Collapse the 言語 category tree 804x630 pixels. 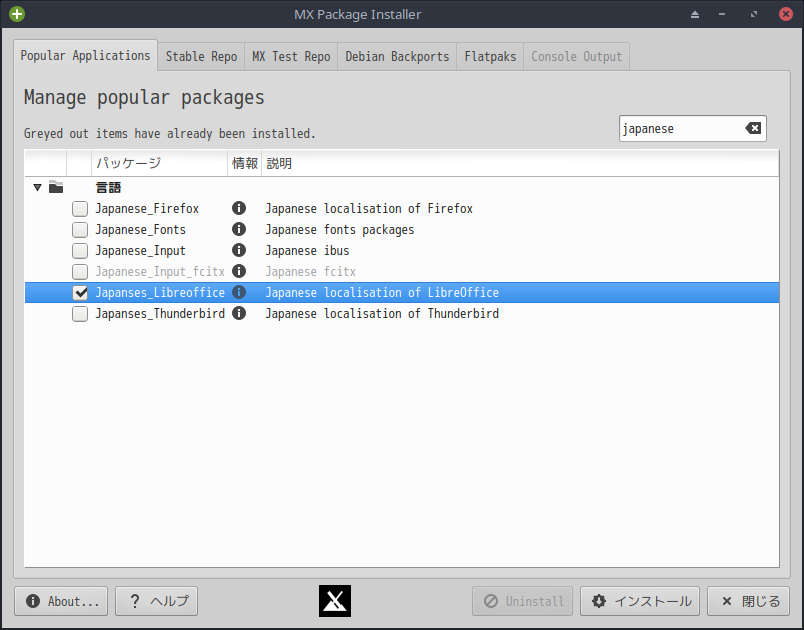pyautogui.click(x=37, y=188)
